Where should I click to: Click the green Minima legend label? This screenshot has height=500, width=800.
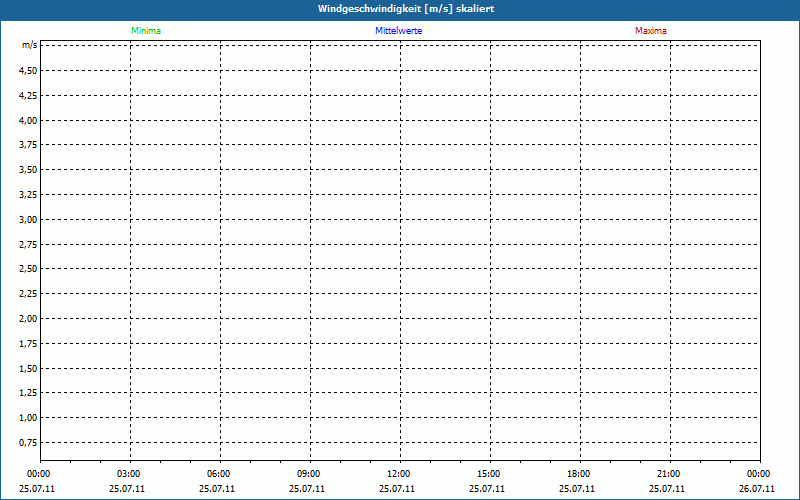145,31
